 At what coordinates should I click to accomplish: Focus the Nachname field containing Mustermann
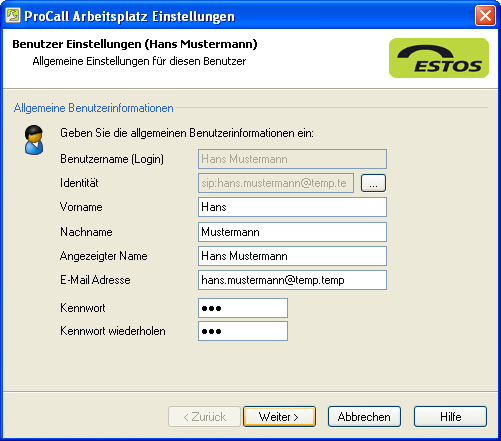point(292,232)
